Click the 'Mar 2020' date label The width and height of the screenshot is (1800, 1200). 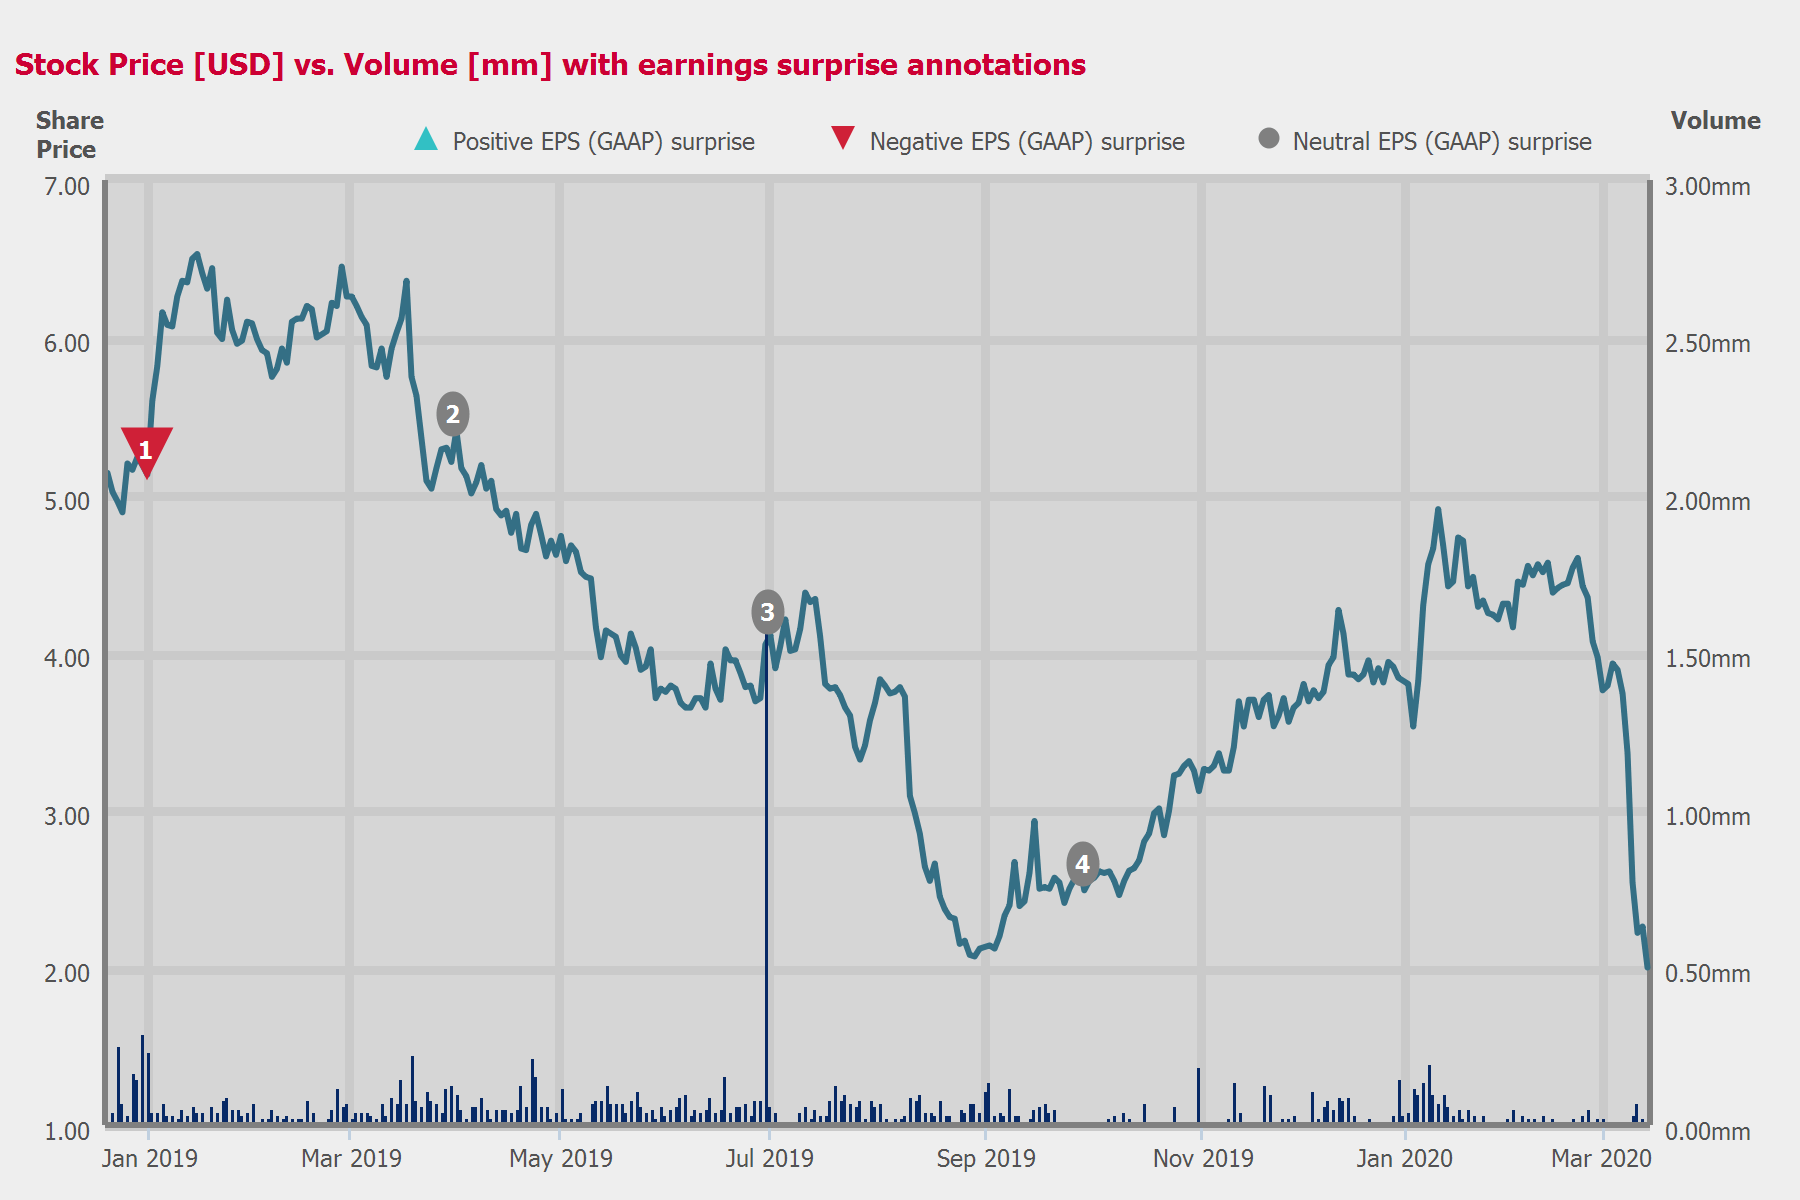[1601, 1159]
